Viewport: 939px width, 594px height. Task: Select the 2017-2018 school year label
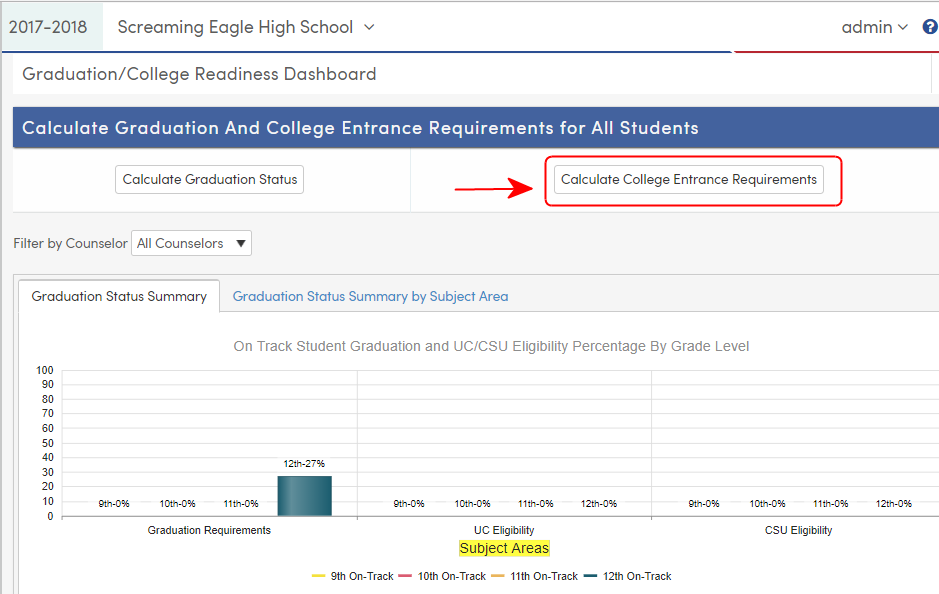point(47,27)
